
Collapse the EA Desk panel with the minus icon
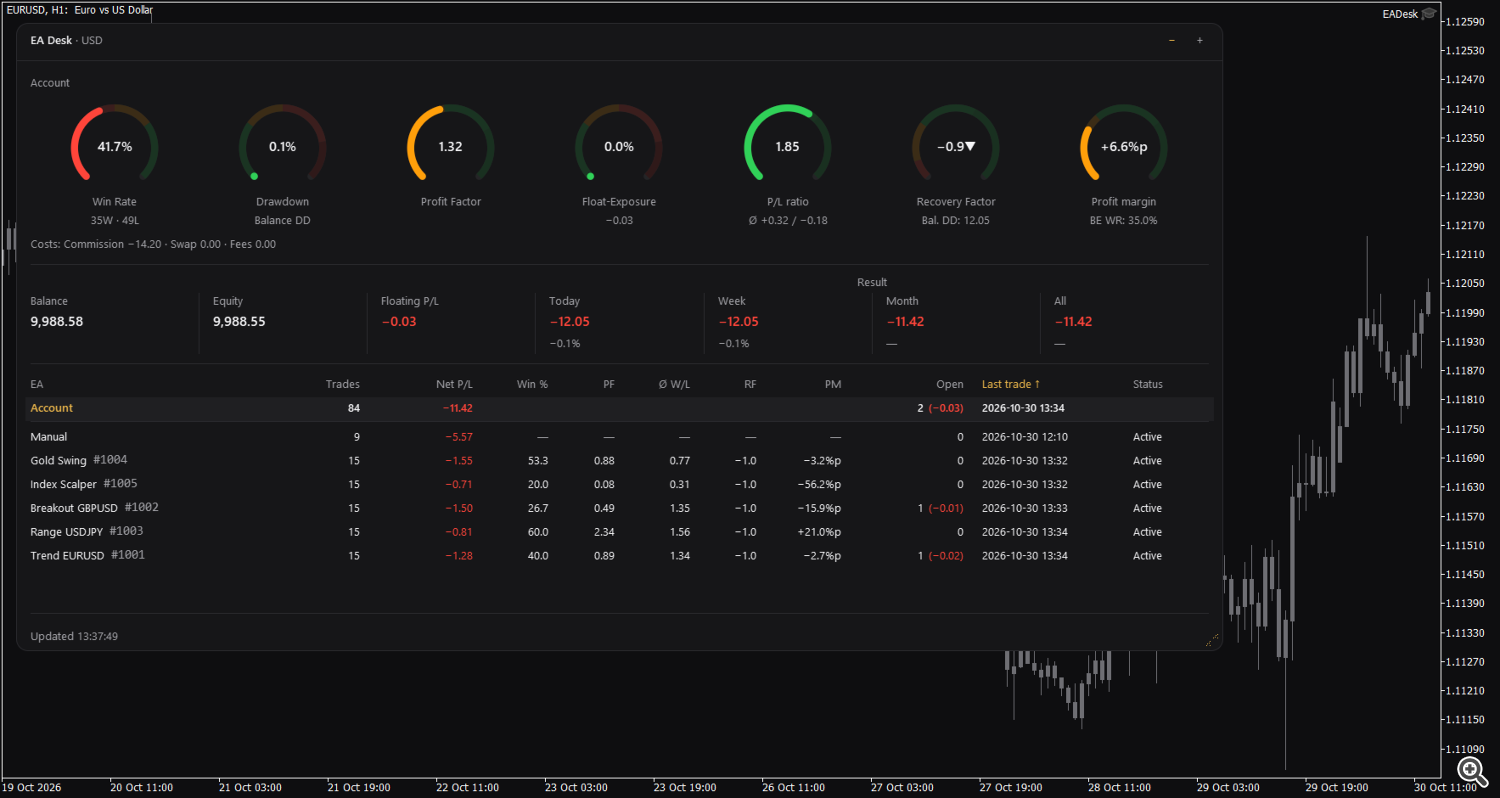1172,40
